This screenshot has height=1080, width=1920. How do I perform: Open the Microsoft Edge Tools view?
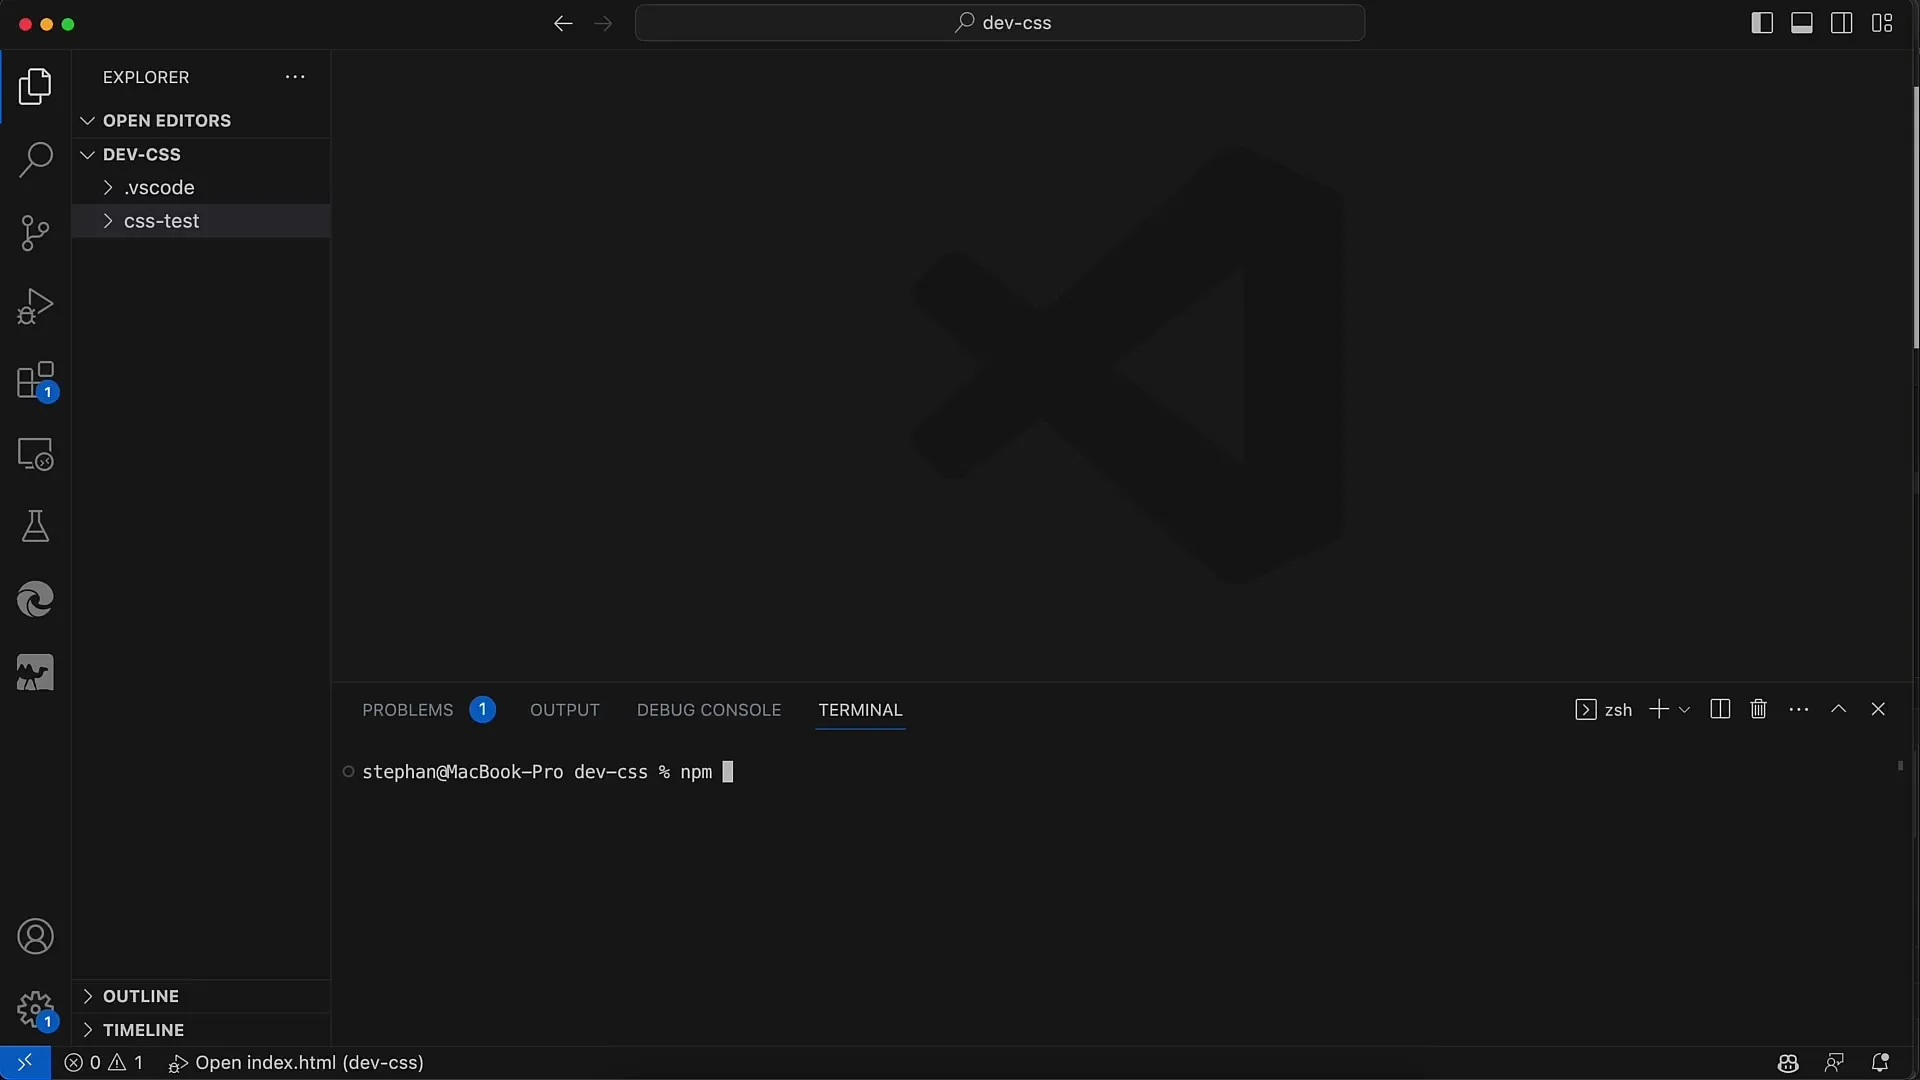35,599
